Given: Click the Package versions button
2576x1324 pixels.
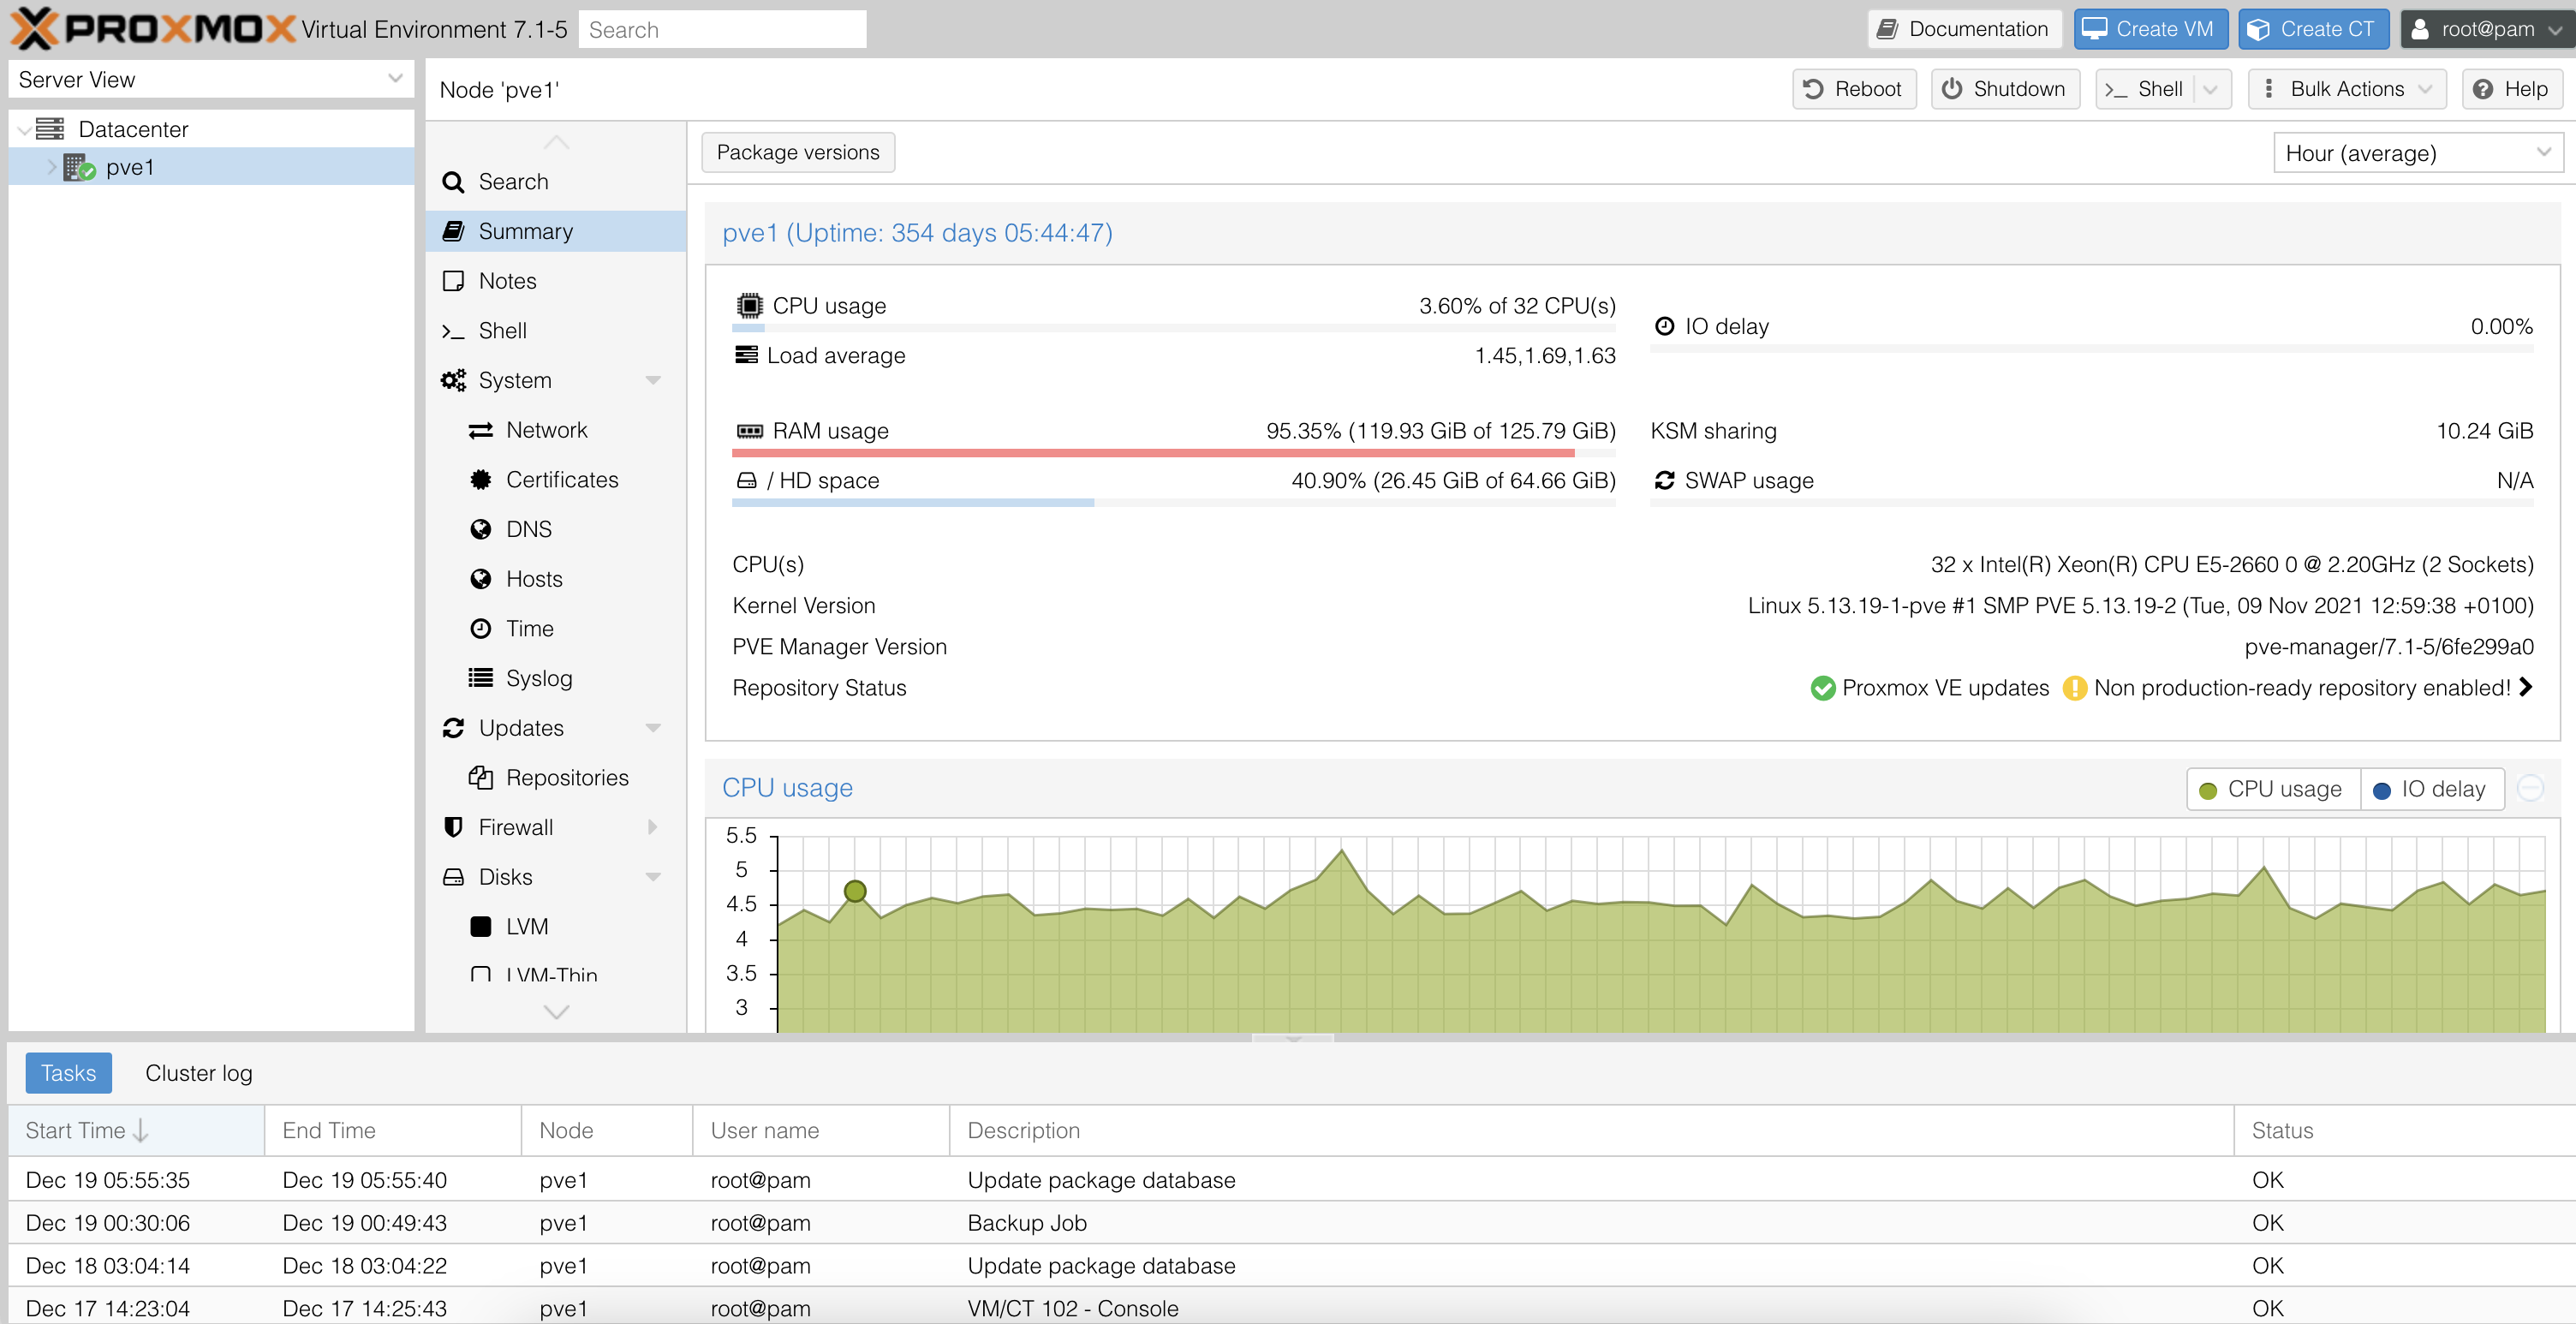Looking at the screenshot, I should pyautogui.click(x=797, y=152).
